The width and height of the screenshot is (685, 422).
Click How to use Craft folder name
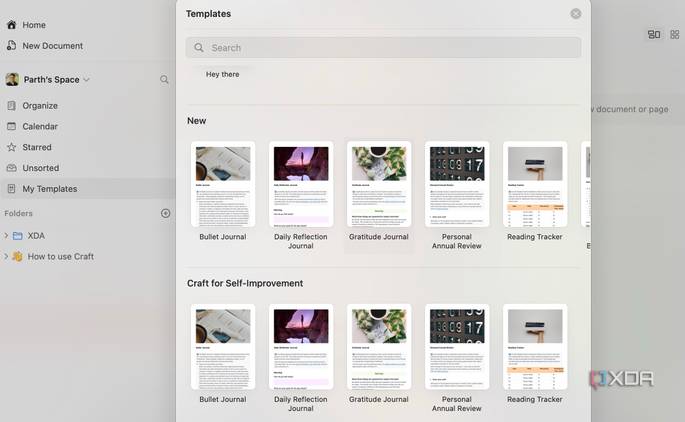click(x=61, y=256)
